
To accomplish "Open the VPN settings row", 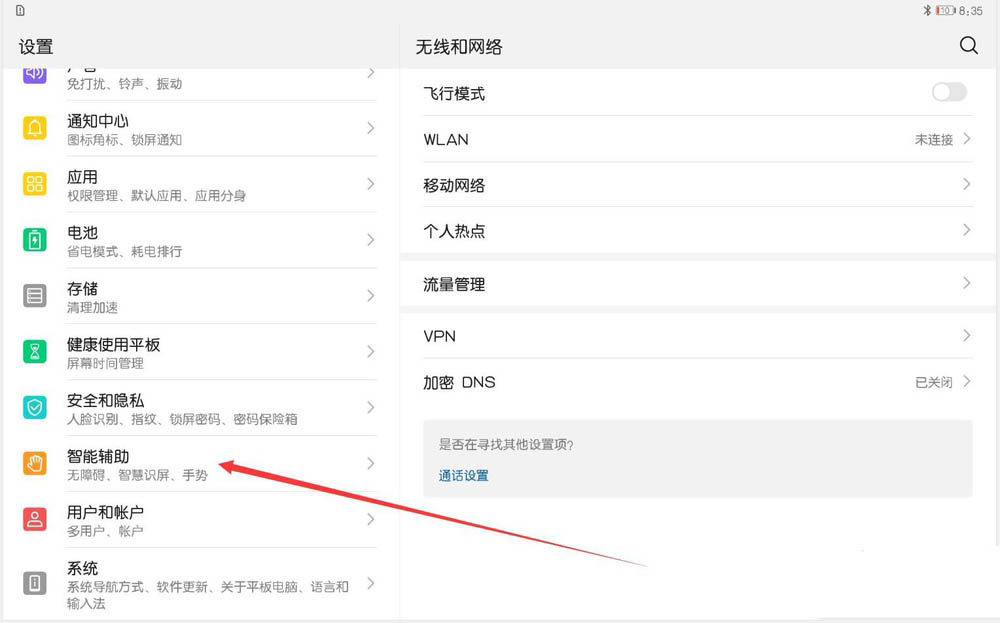I will point(690,335).
